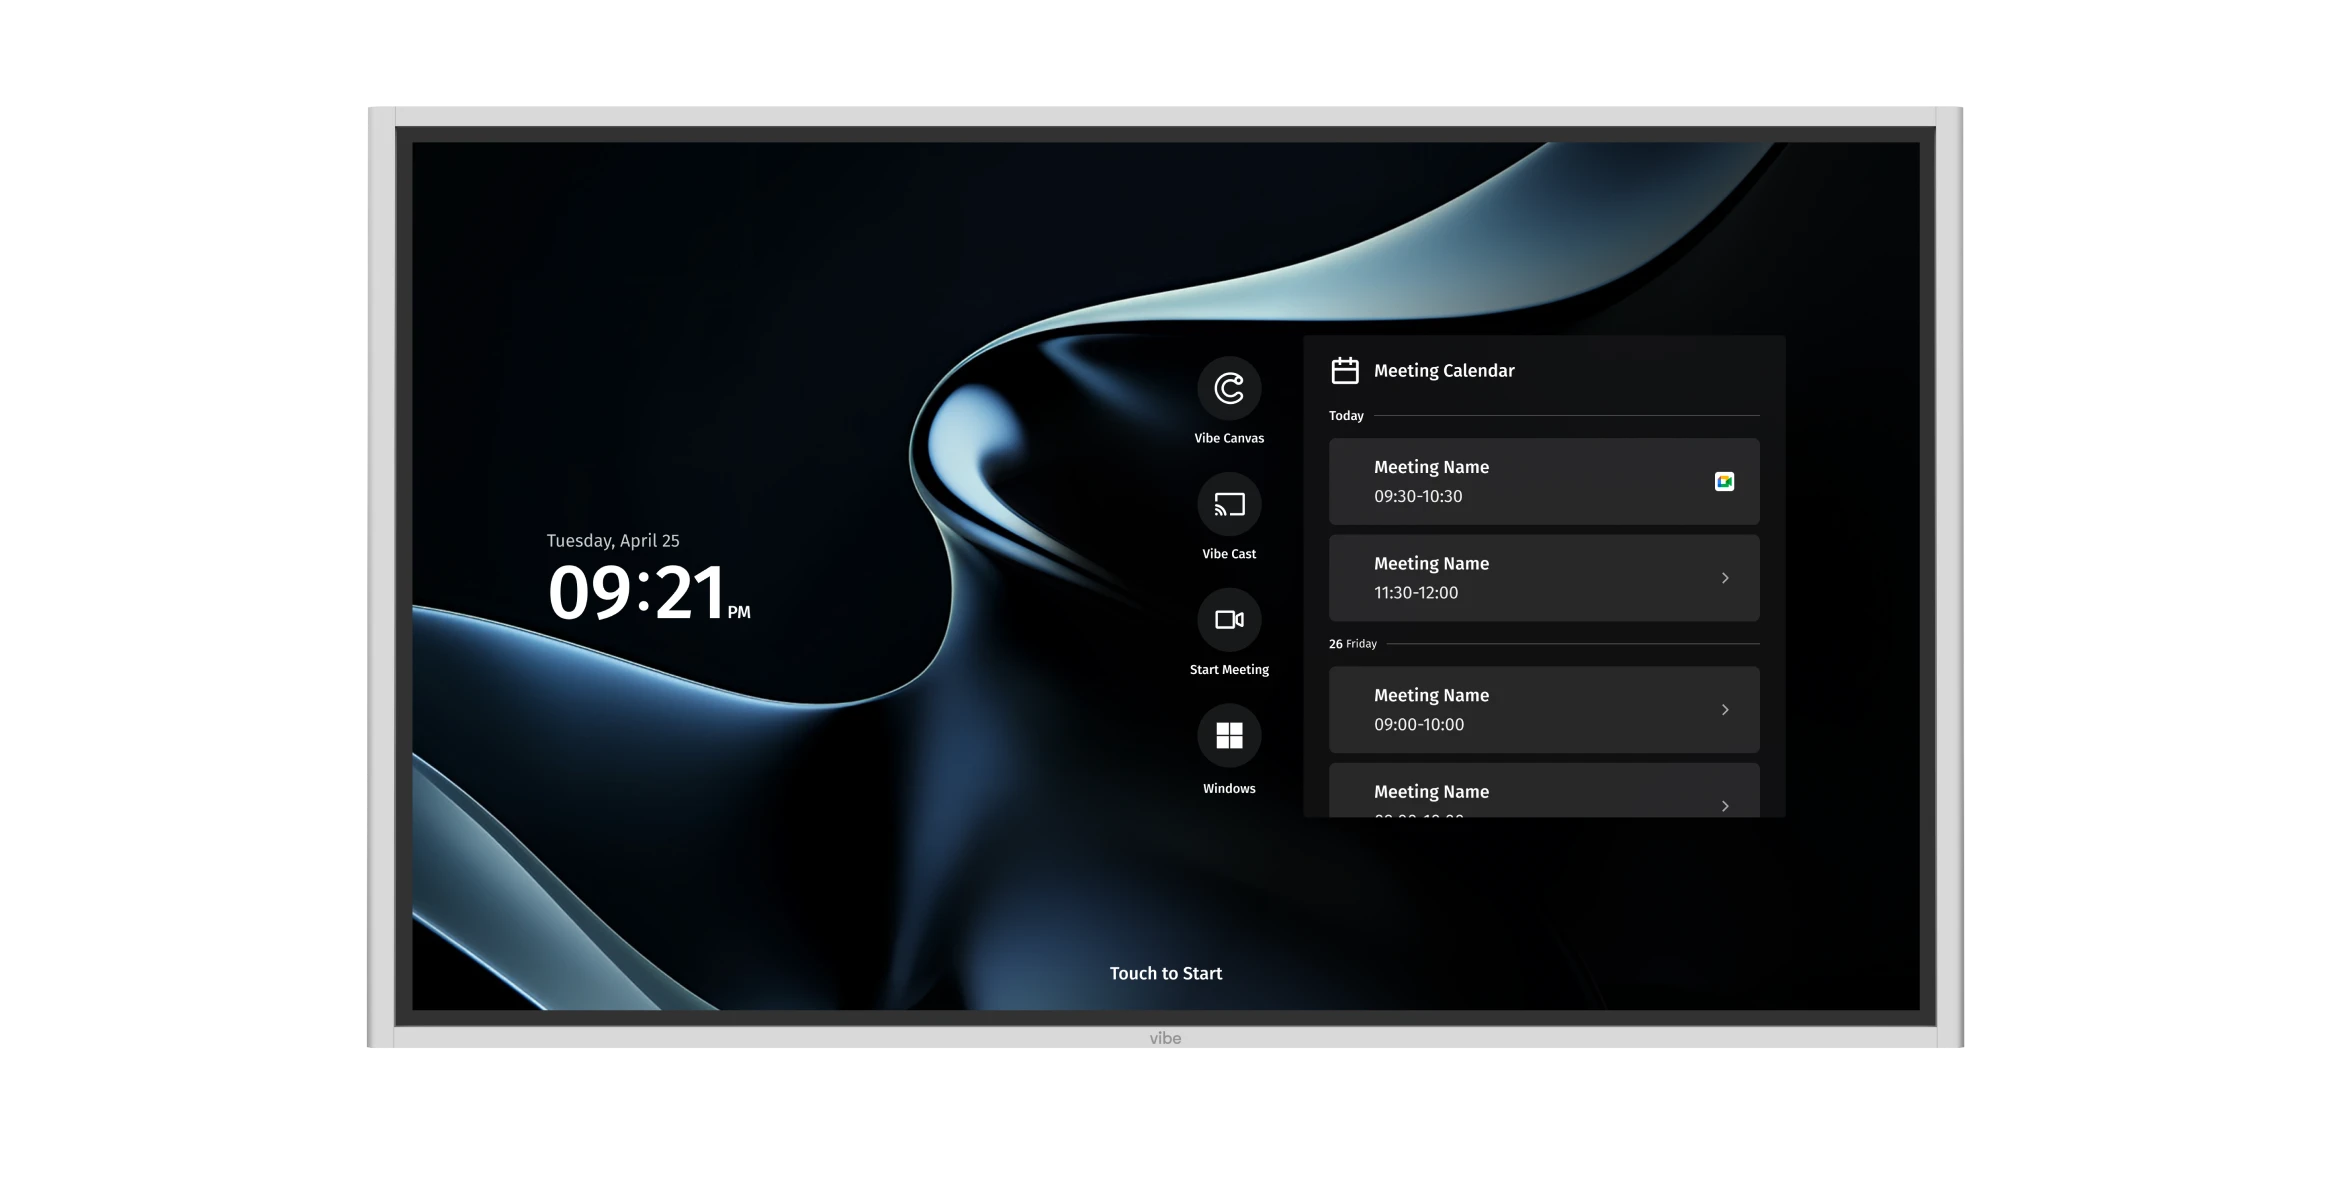Touch to Start the device
Image resolution: width=2340 pixels, height=1200 pixels.
(x=1166, y=972)
